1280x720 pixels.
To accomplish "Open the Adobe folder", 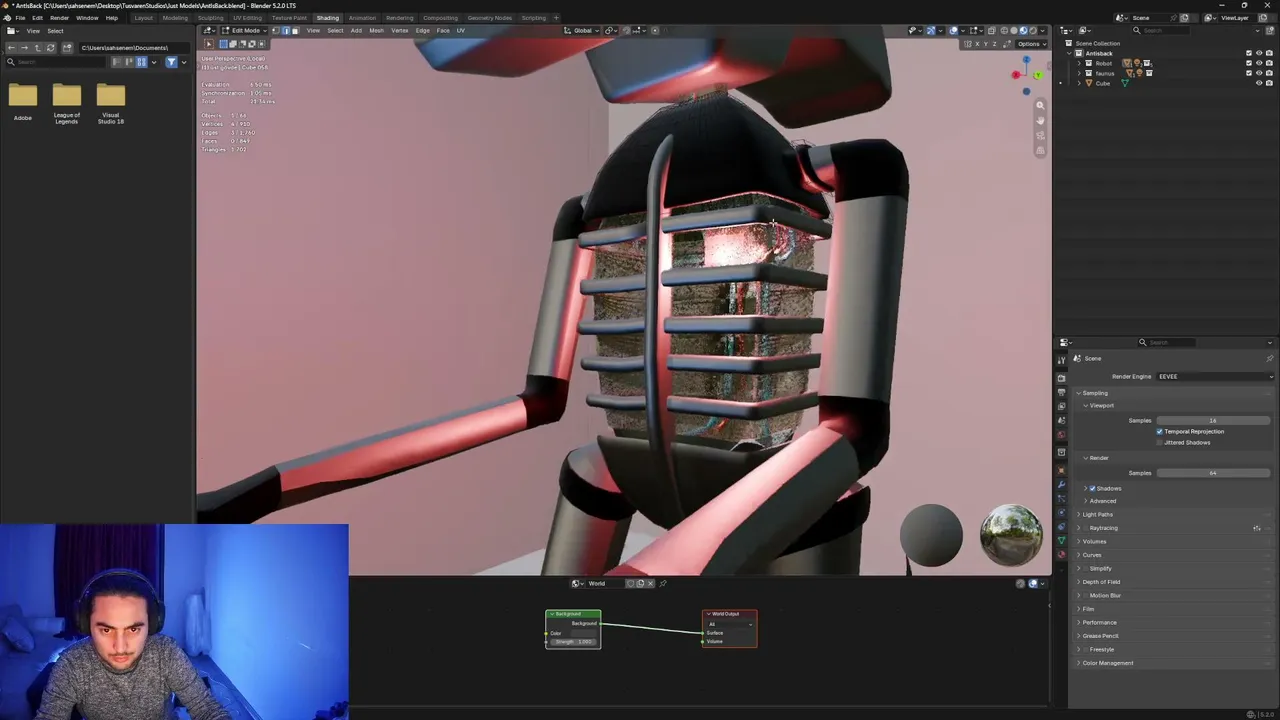I will (23, 102).
